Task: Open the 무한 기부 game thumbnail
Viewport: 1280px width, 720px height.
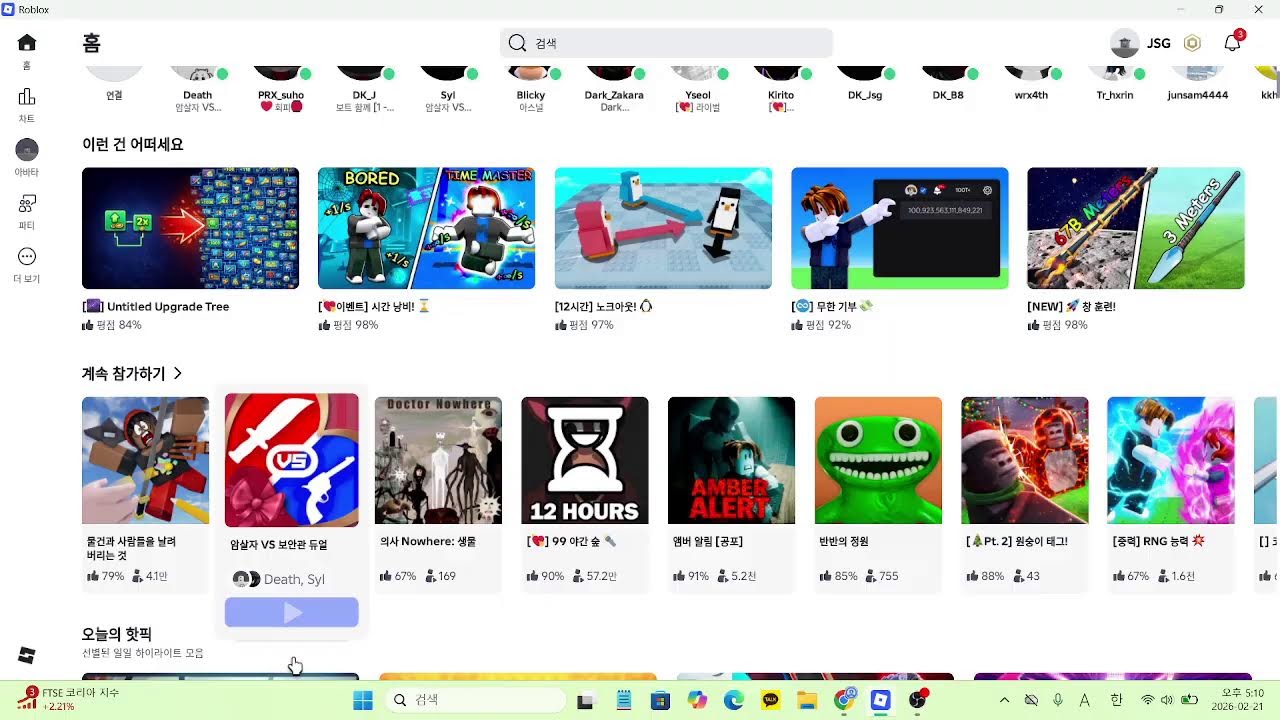Action: 899,228
